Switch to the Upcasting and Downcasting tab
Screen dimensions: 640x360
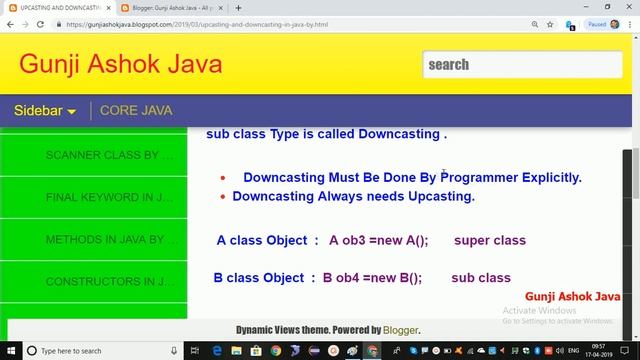click(60, 8)
